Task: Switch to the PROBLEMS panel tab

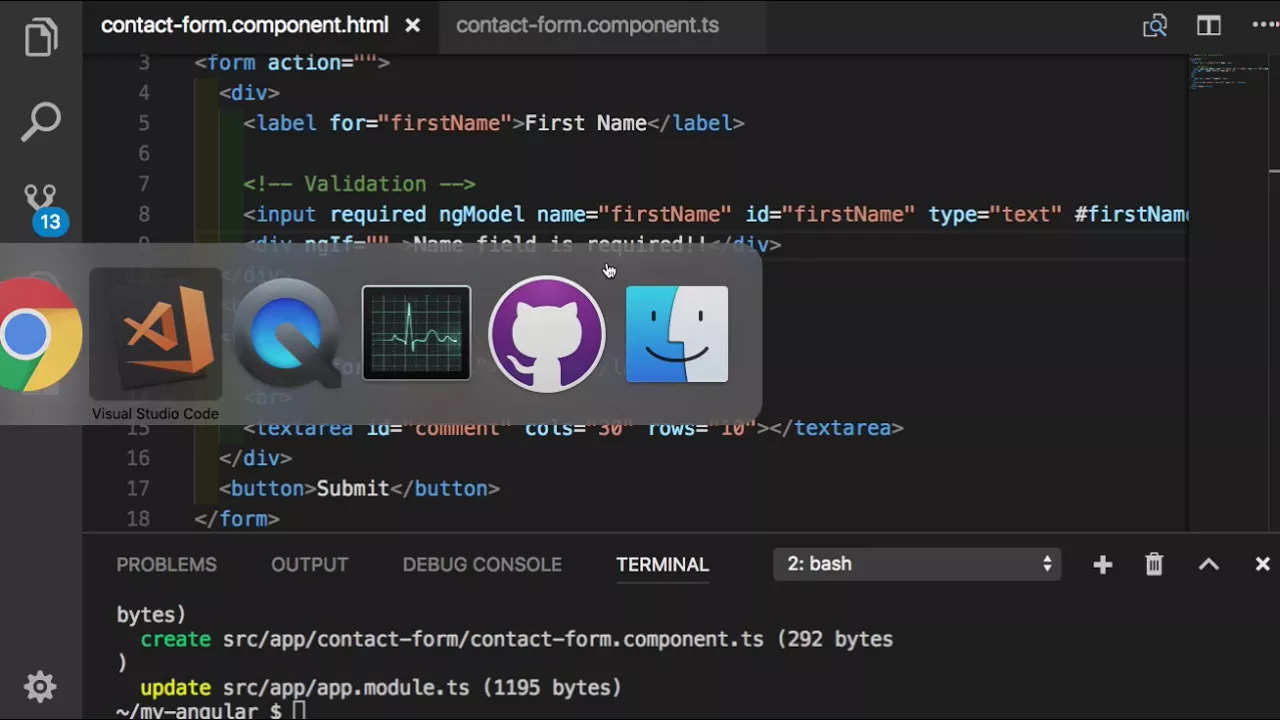Action: (x=166, y=565)
